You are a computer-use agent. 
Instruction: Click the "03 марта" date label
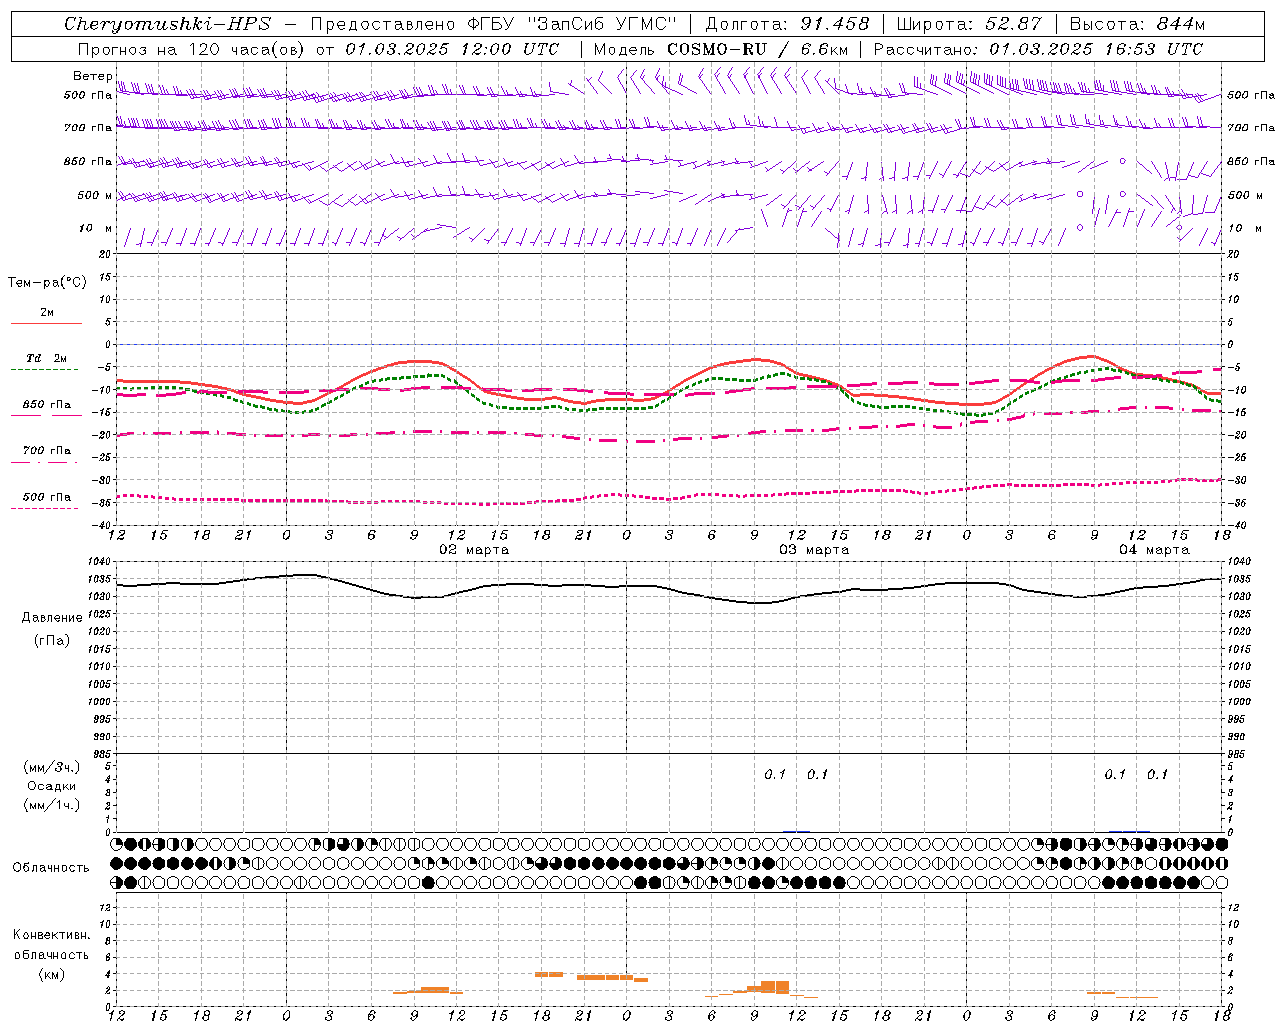(814, 550)
